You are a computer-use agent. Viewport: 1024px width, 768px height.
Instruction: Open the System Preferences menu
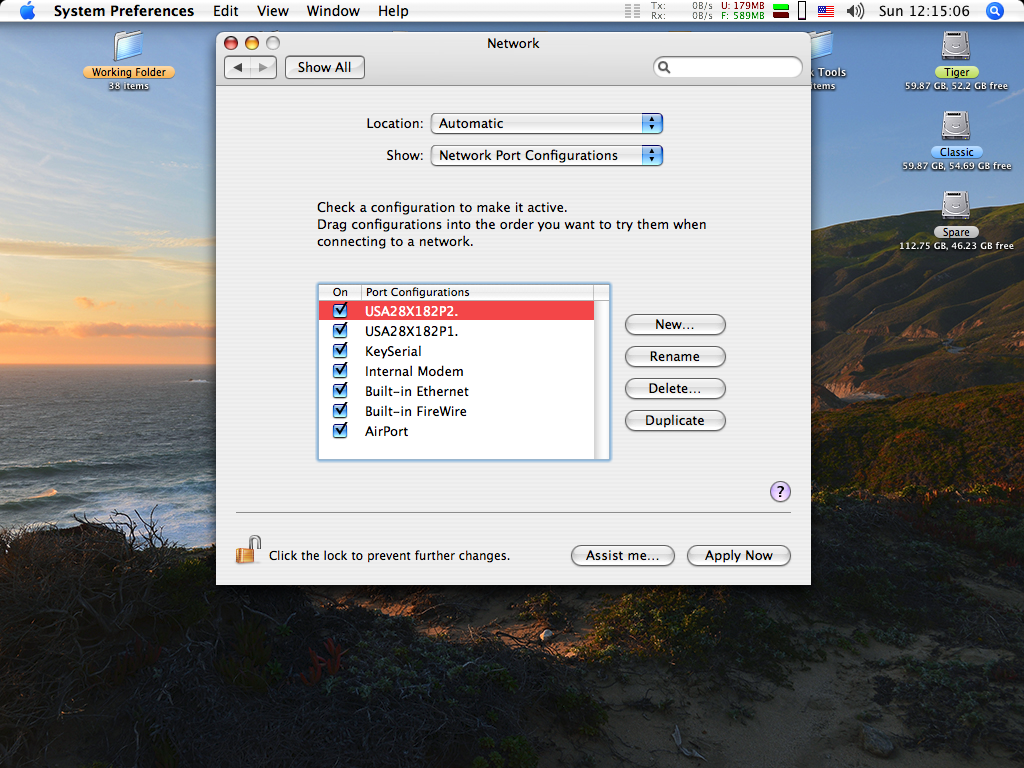click(x=123, y=11)
